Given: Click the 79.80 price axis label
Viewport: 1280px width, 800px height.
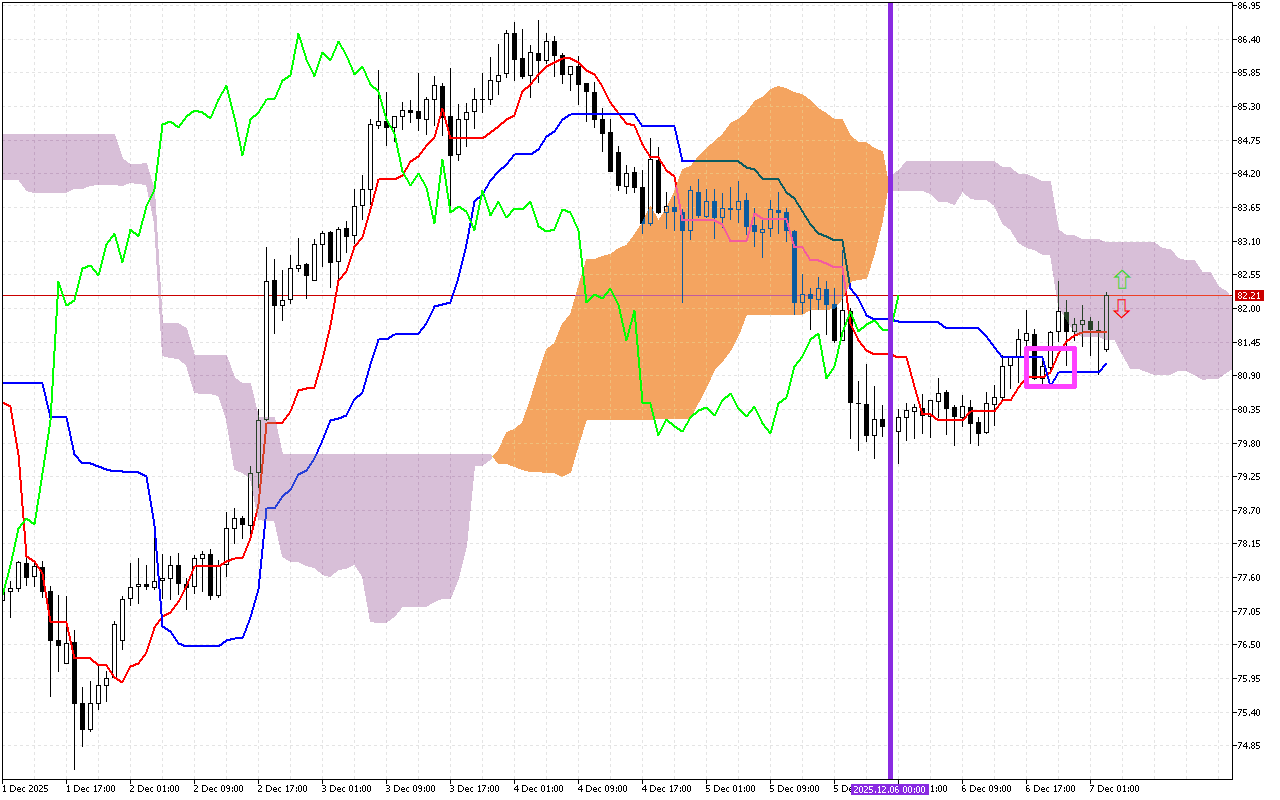Looking at the screenshot, I should tap(1247, 443).
